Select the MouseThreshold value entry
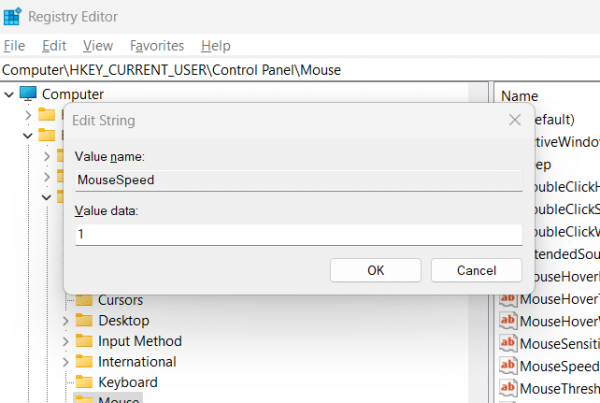600x403 pixels. click(x=559, y=389)
